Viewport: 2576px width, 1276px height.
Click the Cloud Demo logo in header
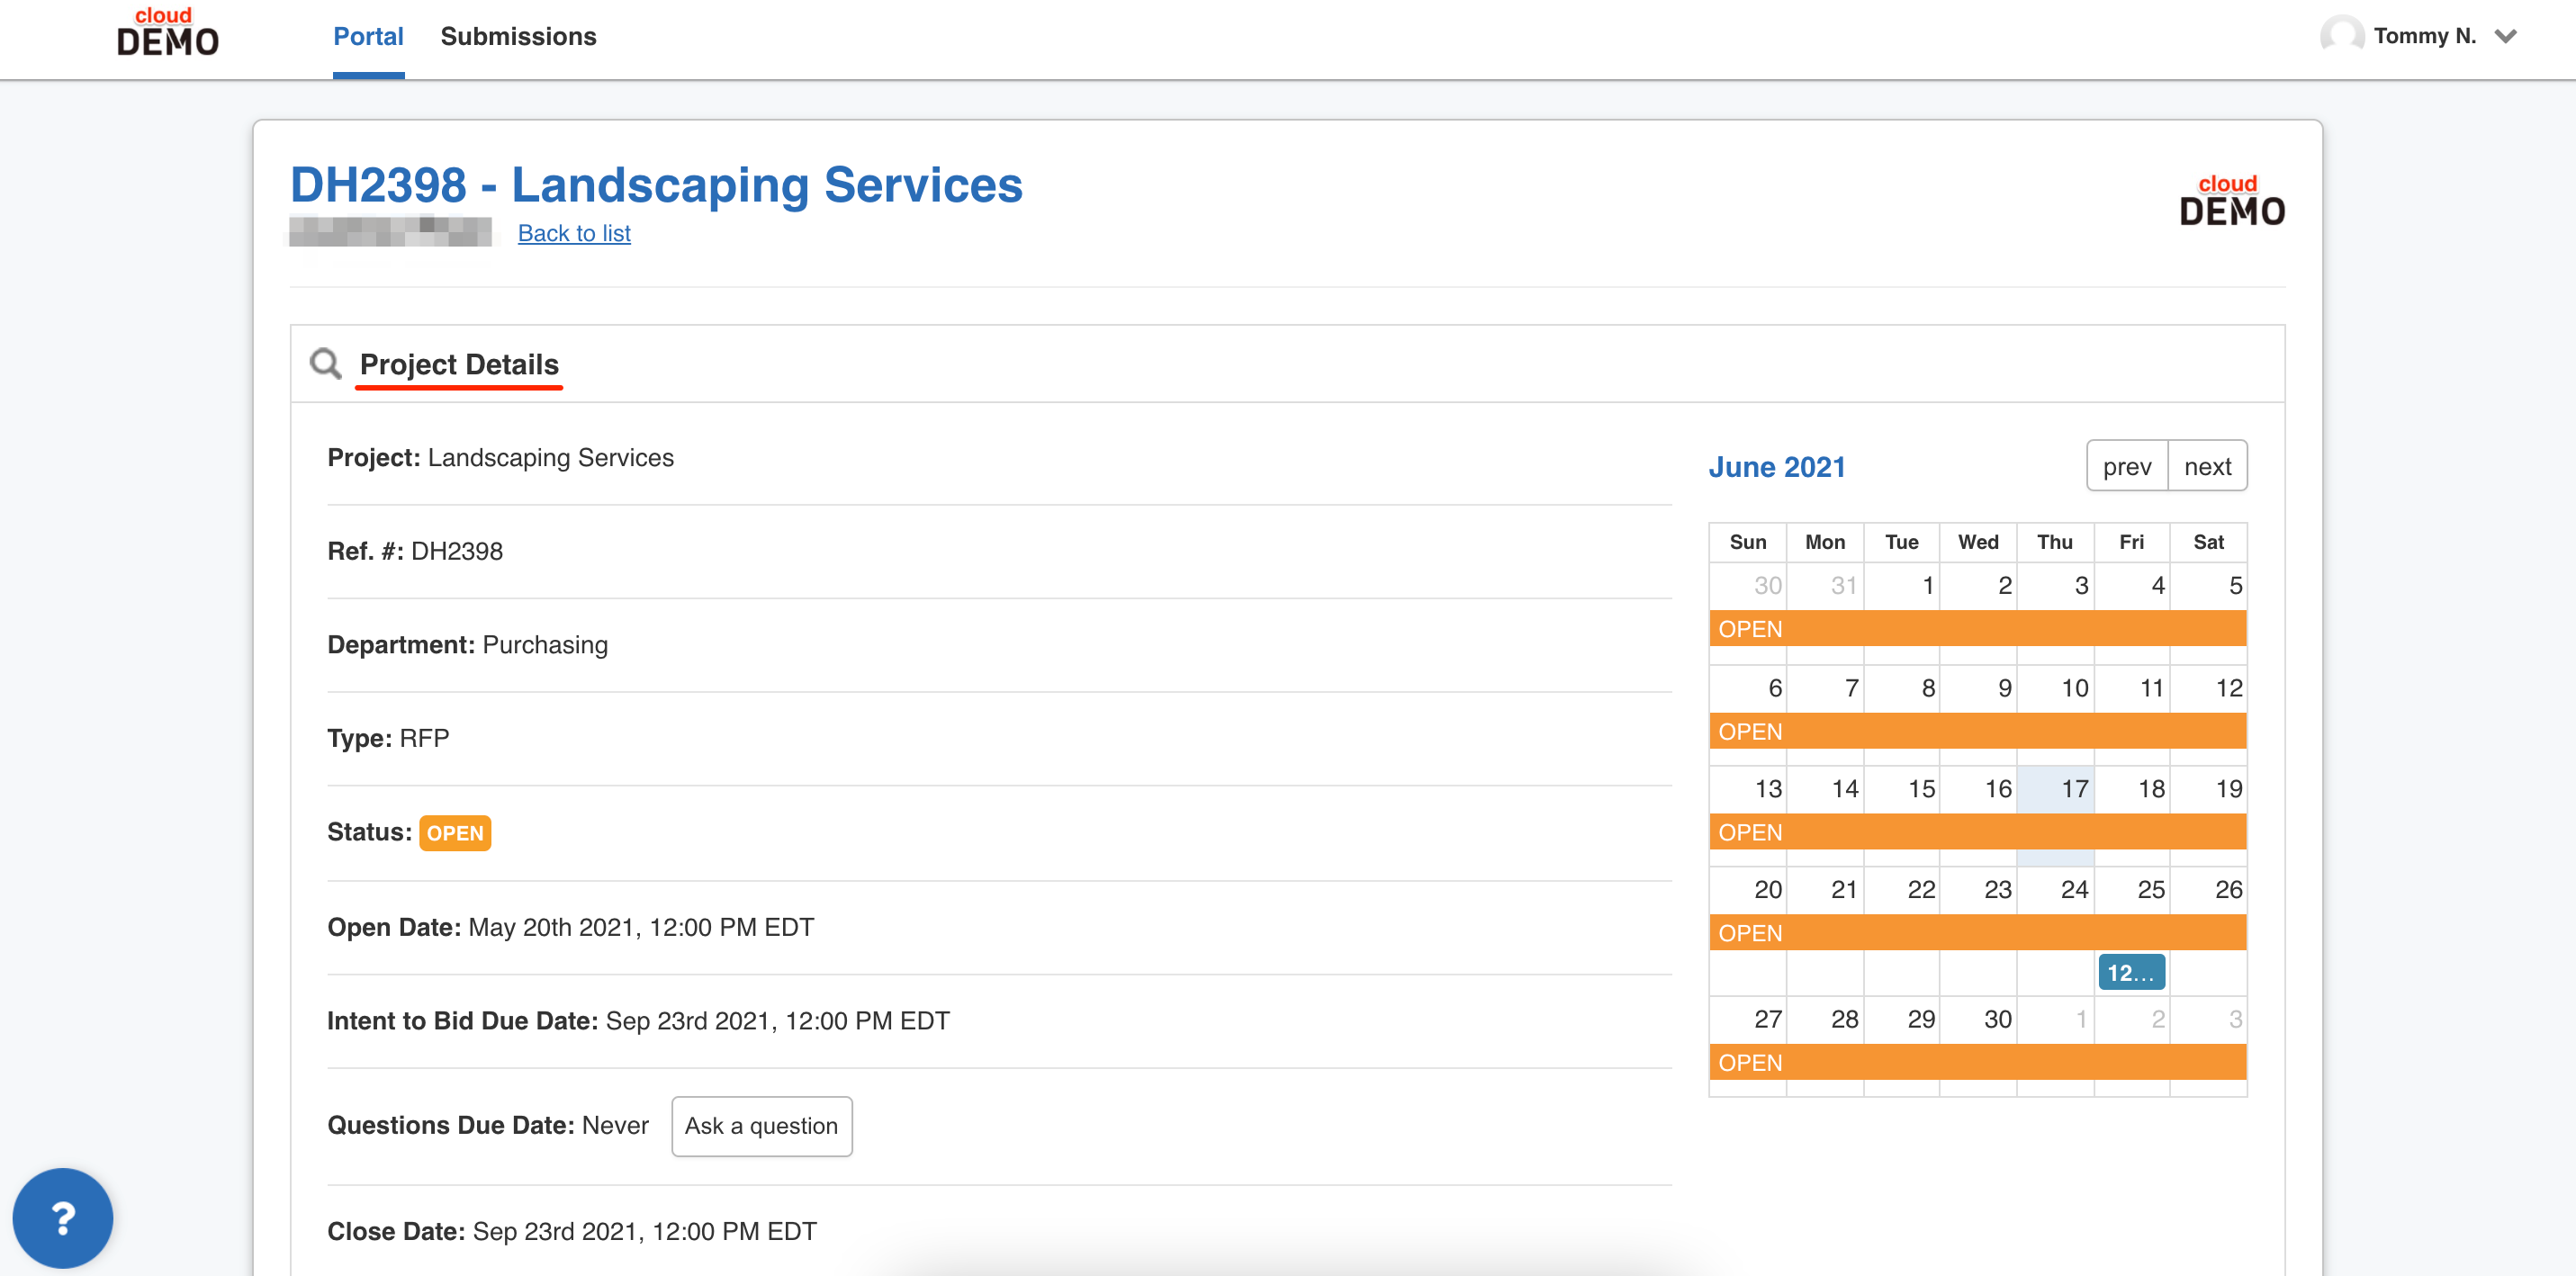pyautogui.click(x=167, y=32)
